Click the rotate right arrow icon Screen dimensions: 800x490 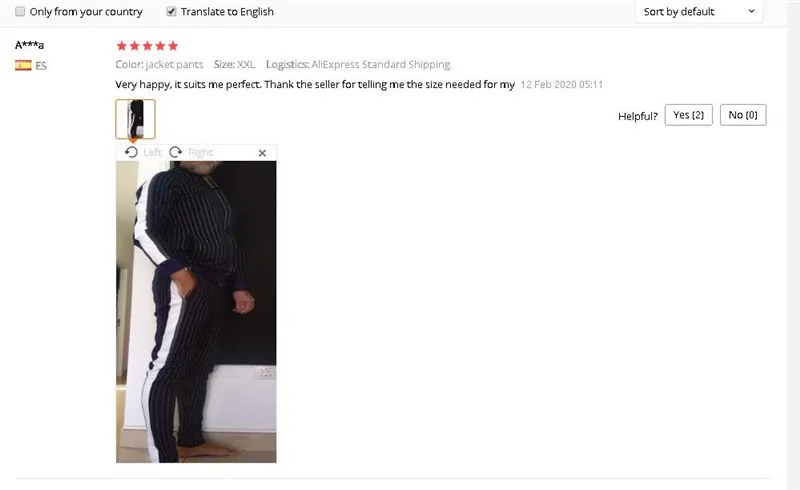coord(176,152)
